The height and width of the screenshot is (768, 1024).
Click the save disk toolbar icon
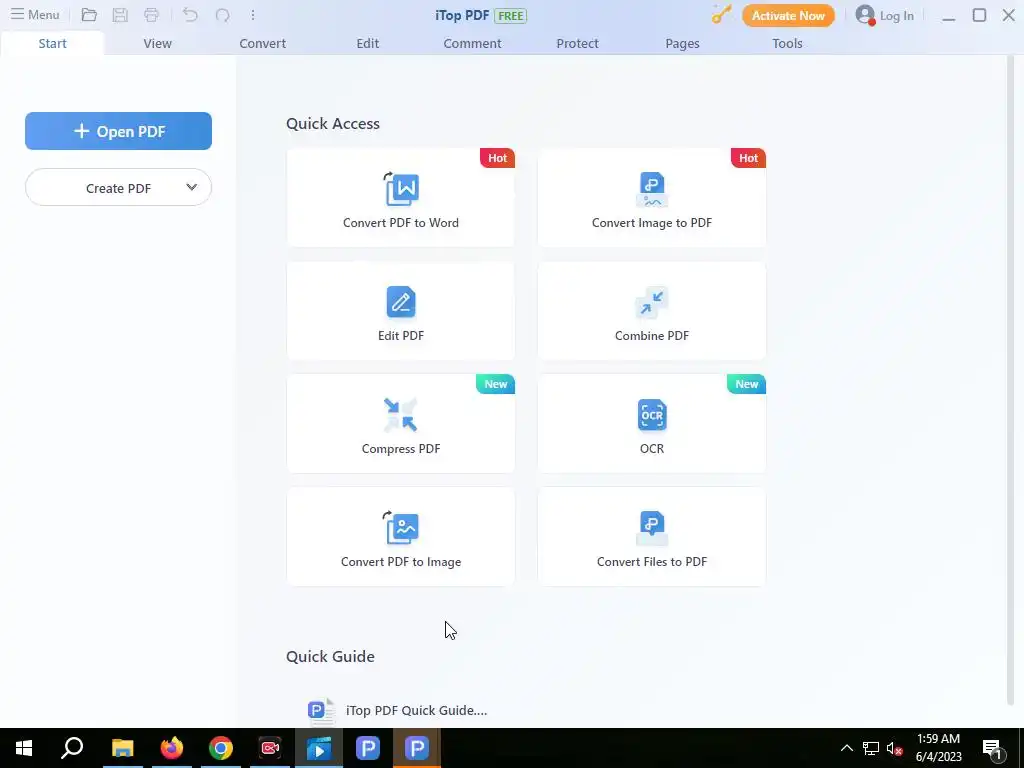point(120,15)
